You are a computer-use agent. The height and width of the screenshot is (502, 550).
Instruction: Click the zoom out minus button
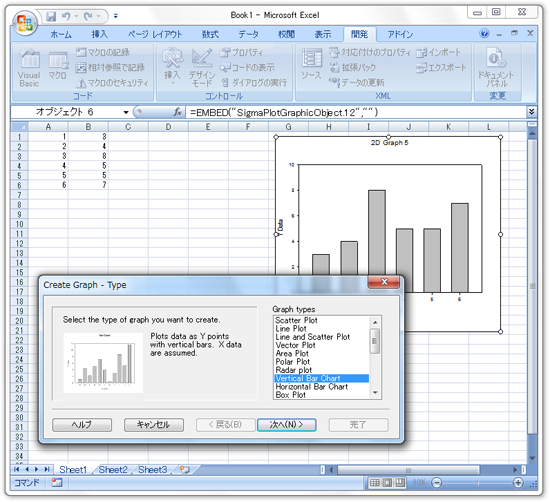pos(437,483)
